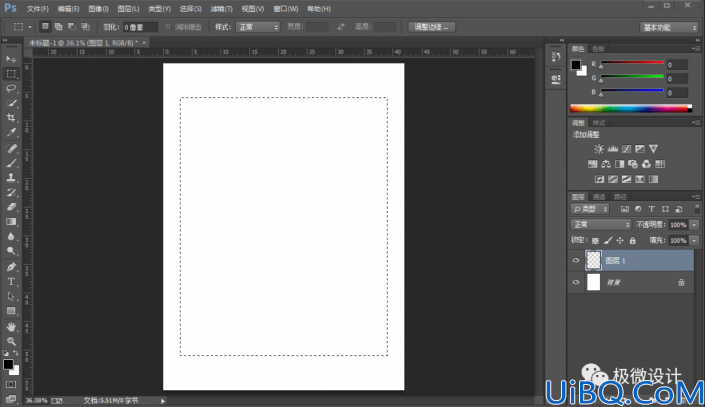Screen dimensions: 705x407
Task: Switch to the 色板 tab
Action: 598,49
